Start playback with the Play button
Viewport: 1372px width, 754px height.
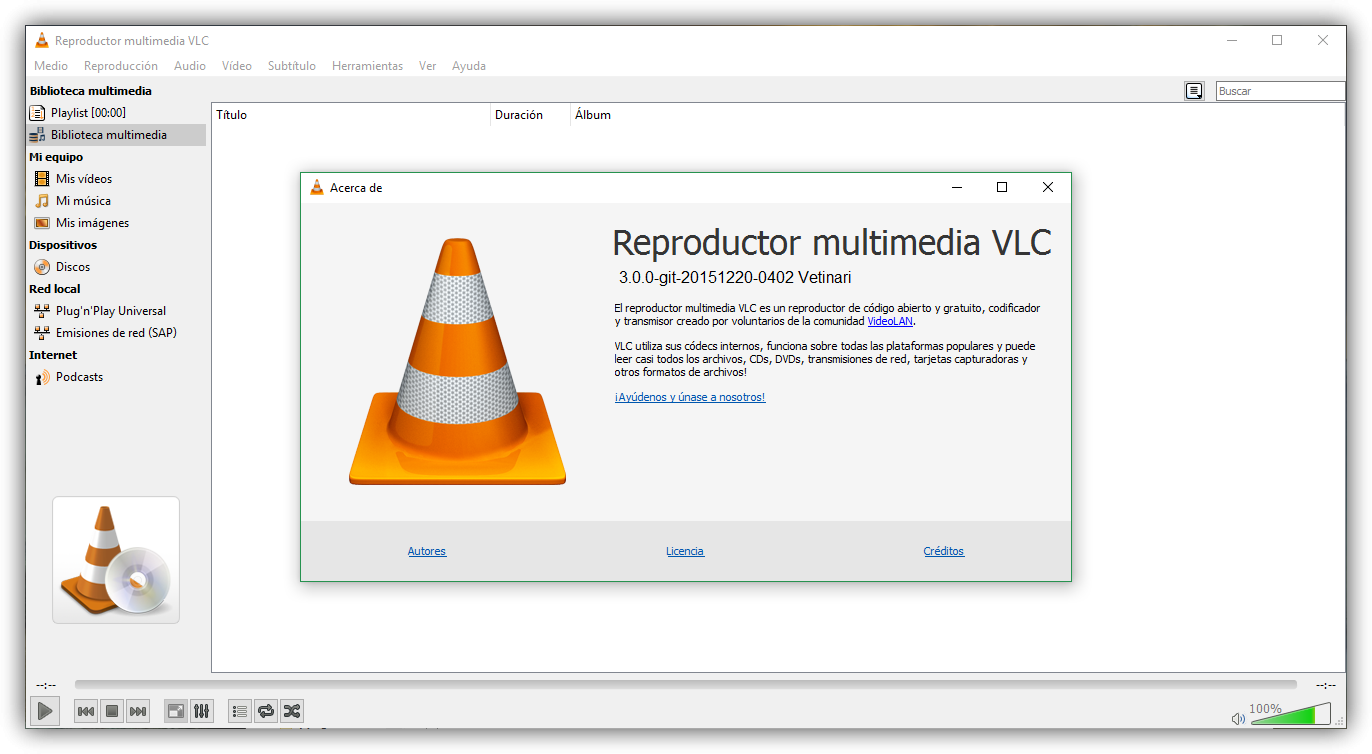(45, 711)
